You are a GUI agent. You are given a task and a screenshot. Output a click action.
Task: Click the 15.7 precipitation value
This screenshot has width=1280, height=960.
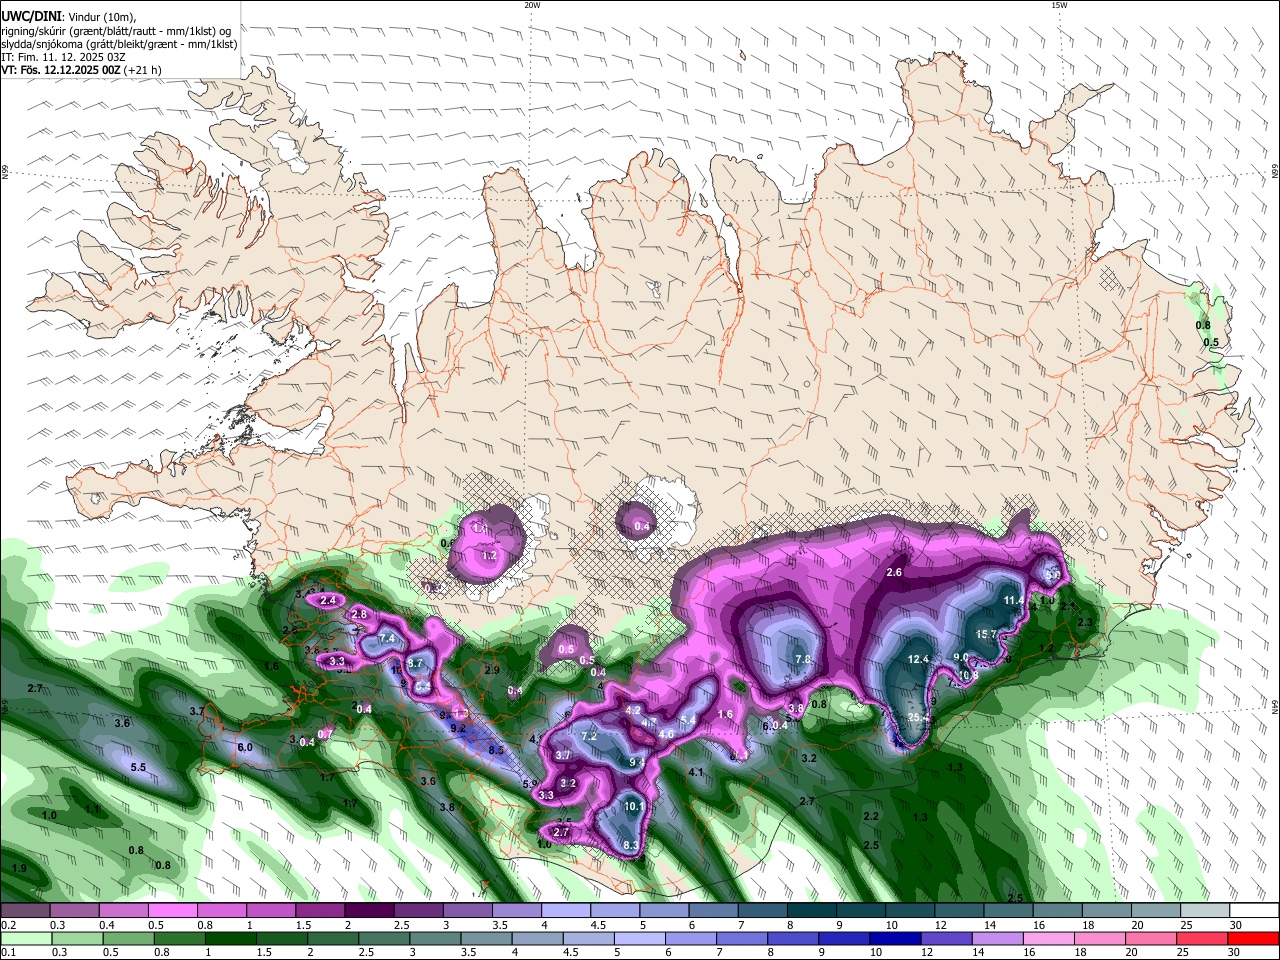[x=987, y=634]
